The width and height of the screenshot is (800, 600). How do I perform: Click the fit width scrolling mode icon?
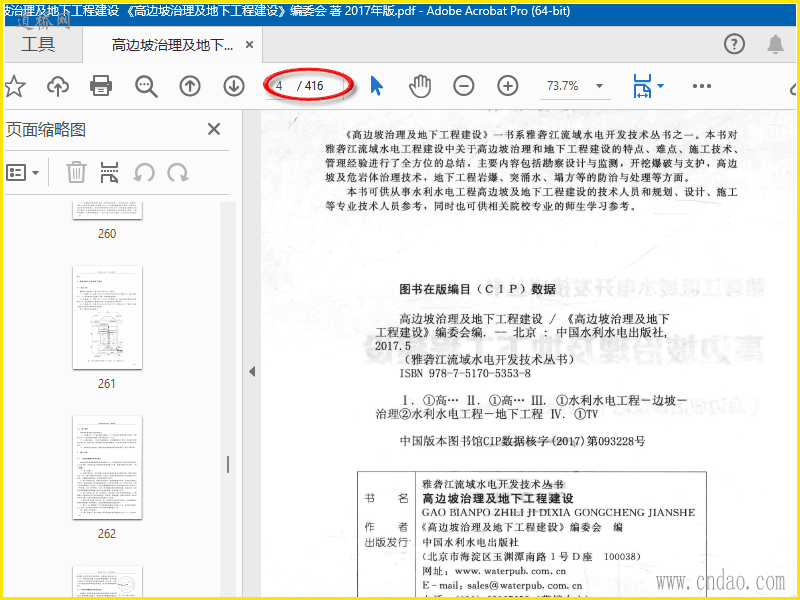click(x=642, y=86)
